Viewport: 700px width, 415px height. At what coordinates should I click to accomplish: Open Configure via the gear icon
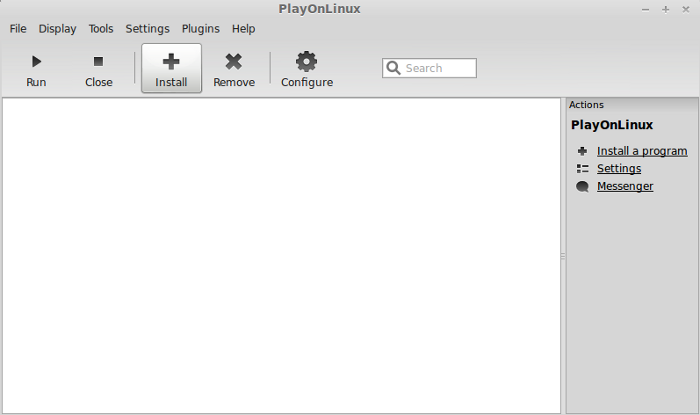307,62
